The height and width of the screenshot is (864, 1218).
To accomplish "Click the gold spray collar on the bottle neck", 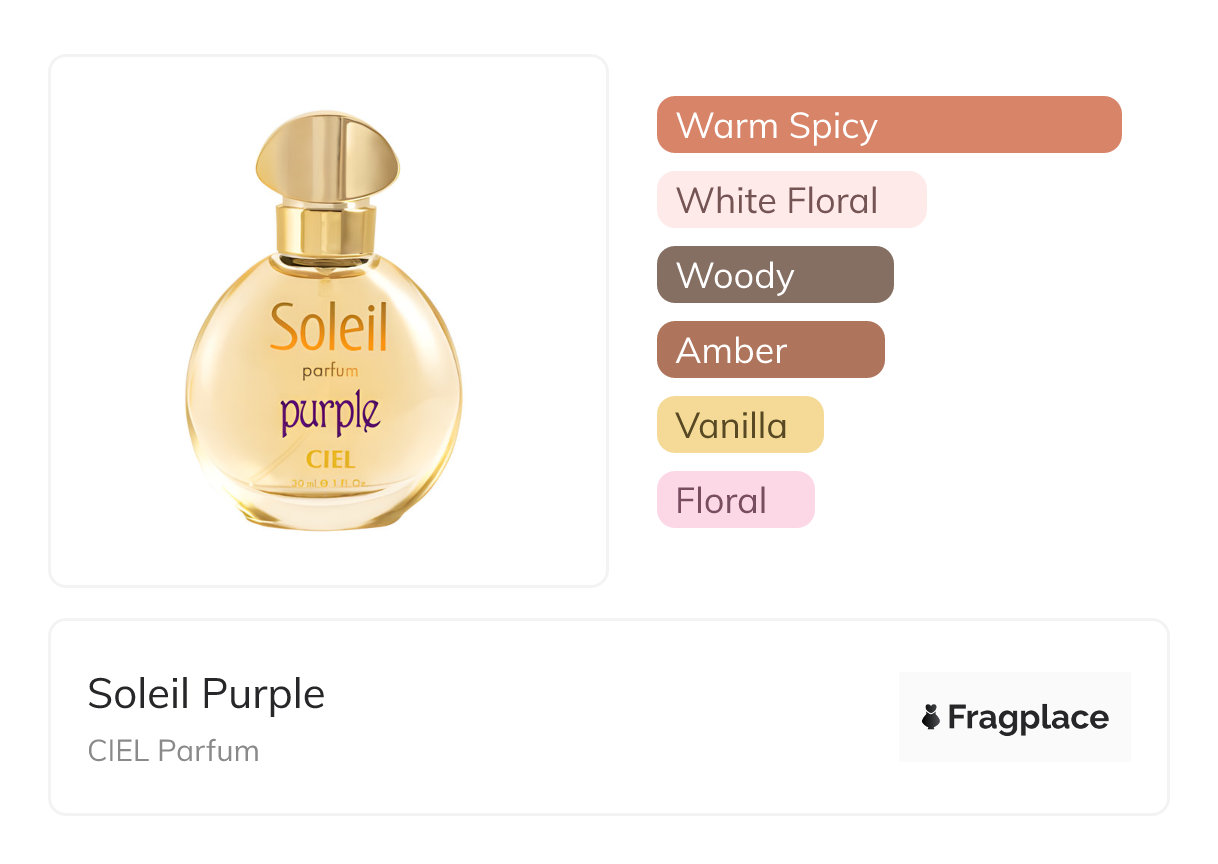I will [x=326, y=228].
